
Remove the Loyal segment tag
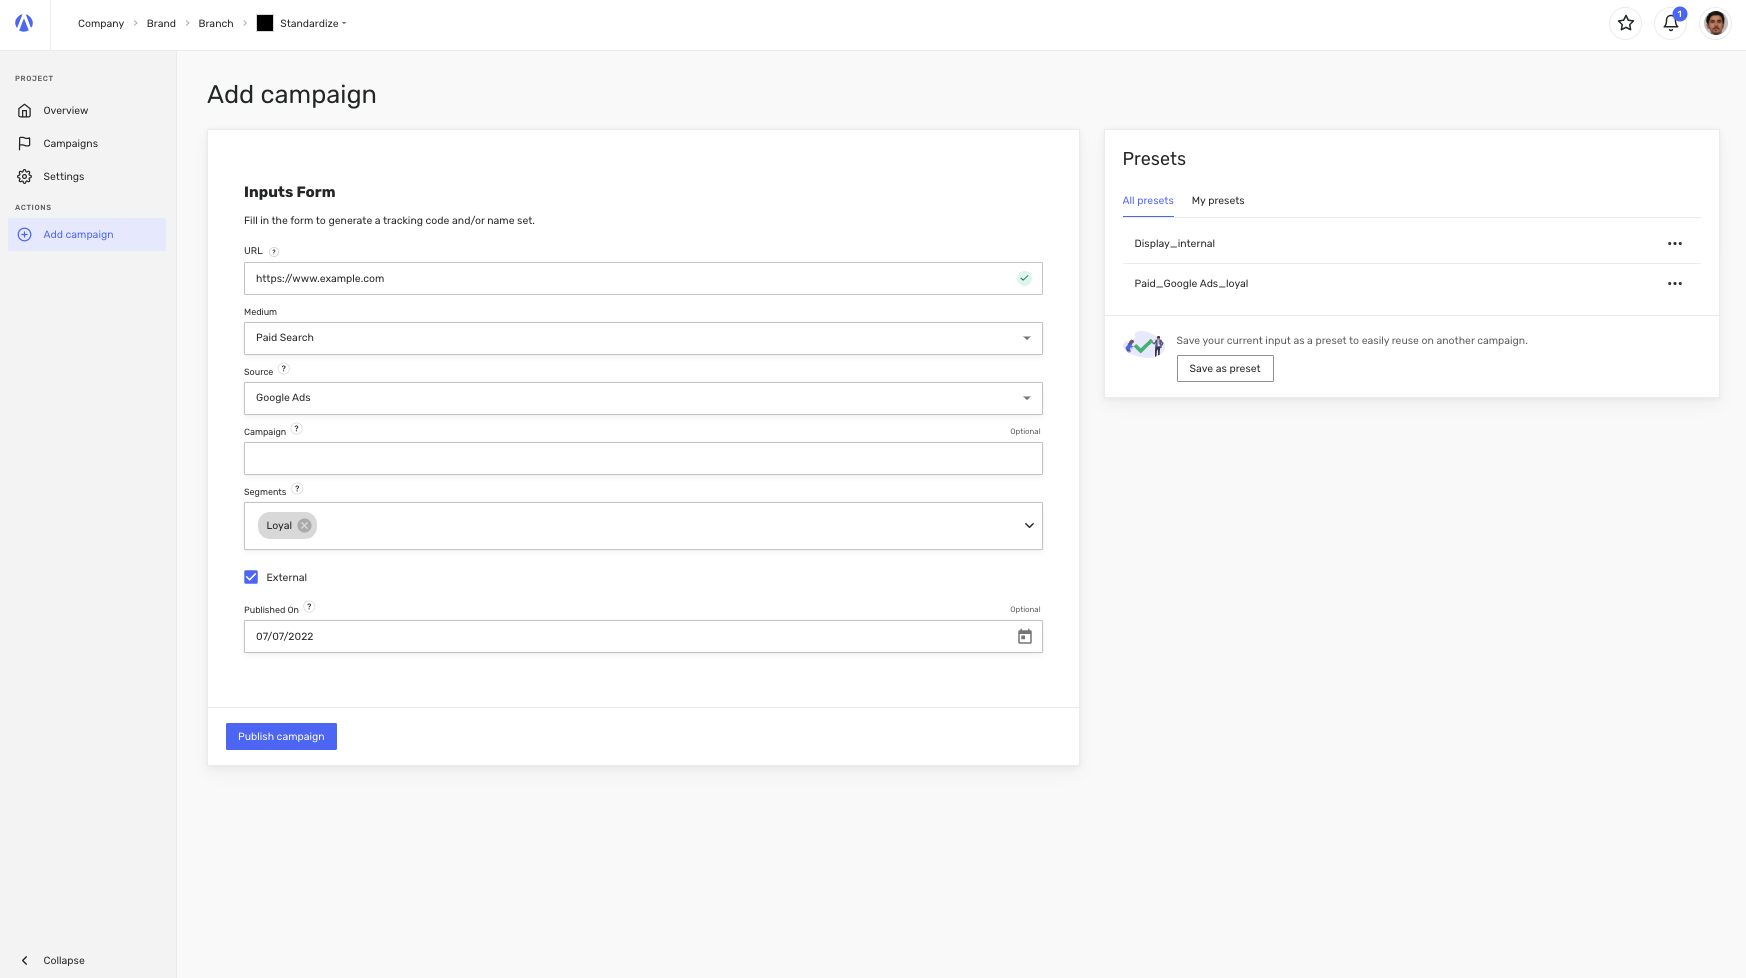click(x=303, y=525)
